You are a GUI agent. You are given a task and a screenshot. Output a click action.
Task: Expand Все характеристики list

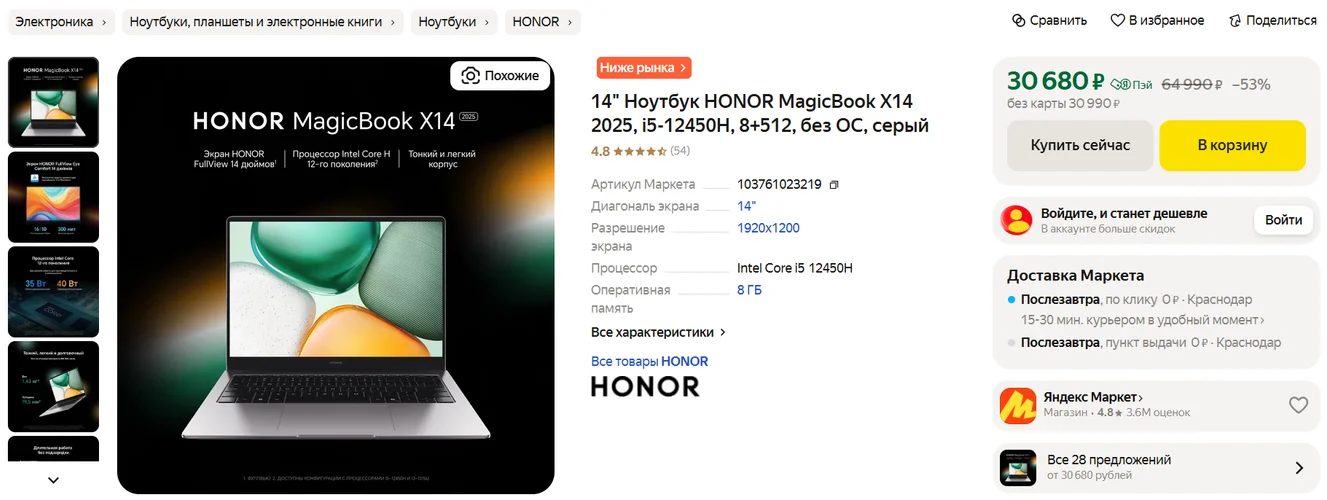pyautogui.click(x=658, y=332)
